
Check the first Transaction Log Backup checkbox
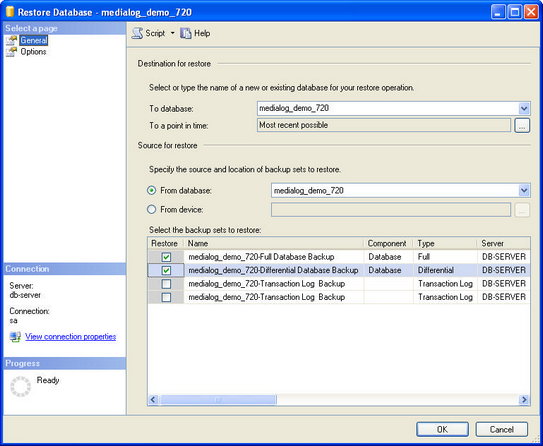pyautogui.click(x=166, y=284)
